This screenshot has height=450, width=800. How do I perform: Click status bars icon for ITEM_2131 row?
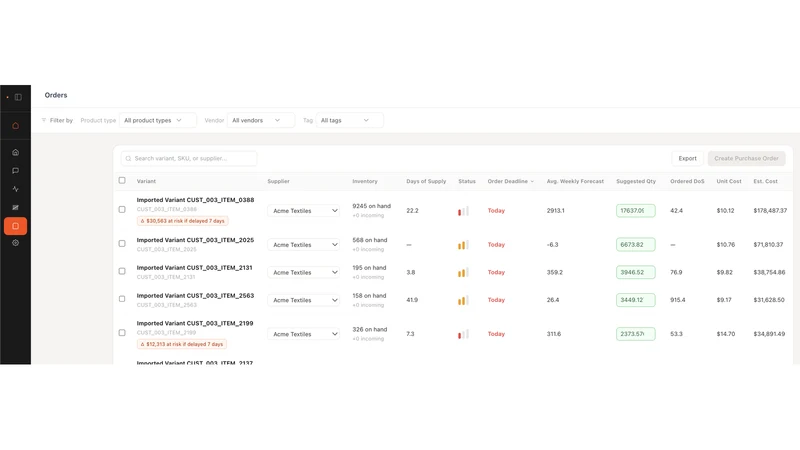[x=463, y=272]
